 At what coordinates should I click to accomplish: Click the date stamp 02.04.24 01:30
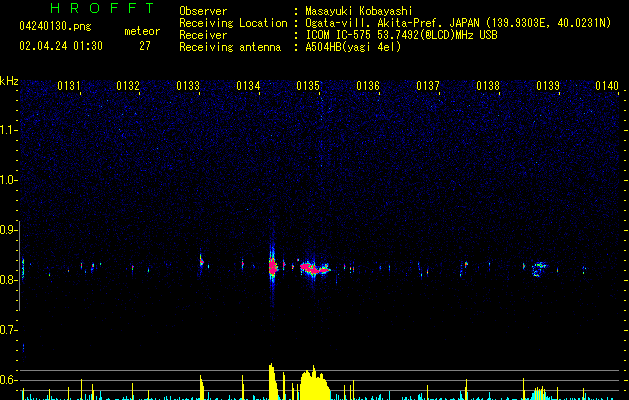point(61,46)
